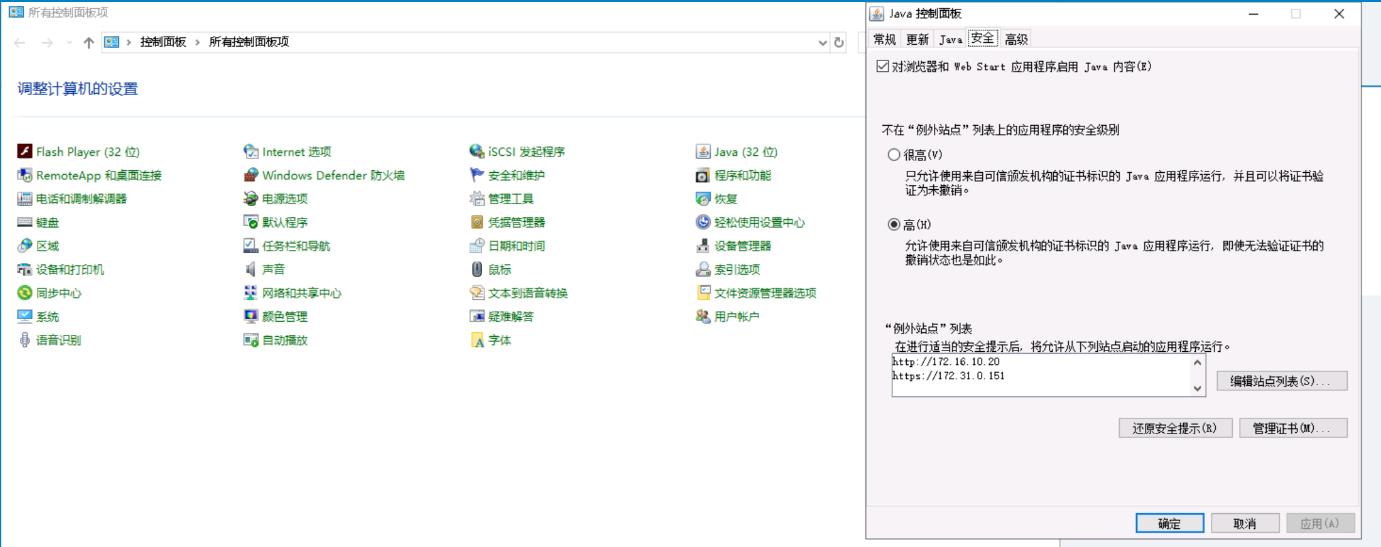Open the 电话和调制解调器 icon

coord(25,199)
